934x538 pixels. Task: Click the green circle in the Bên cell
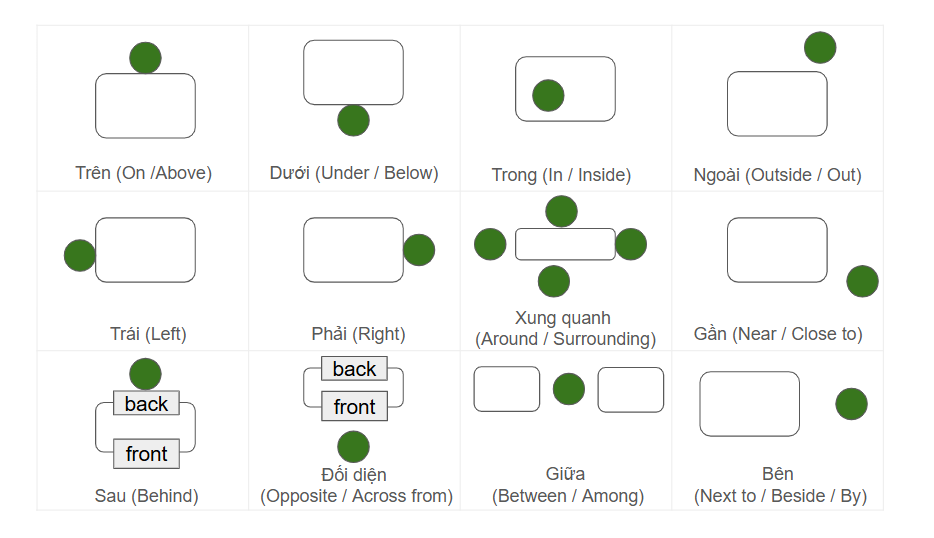click(x=851, y=404)
